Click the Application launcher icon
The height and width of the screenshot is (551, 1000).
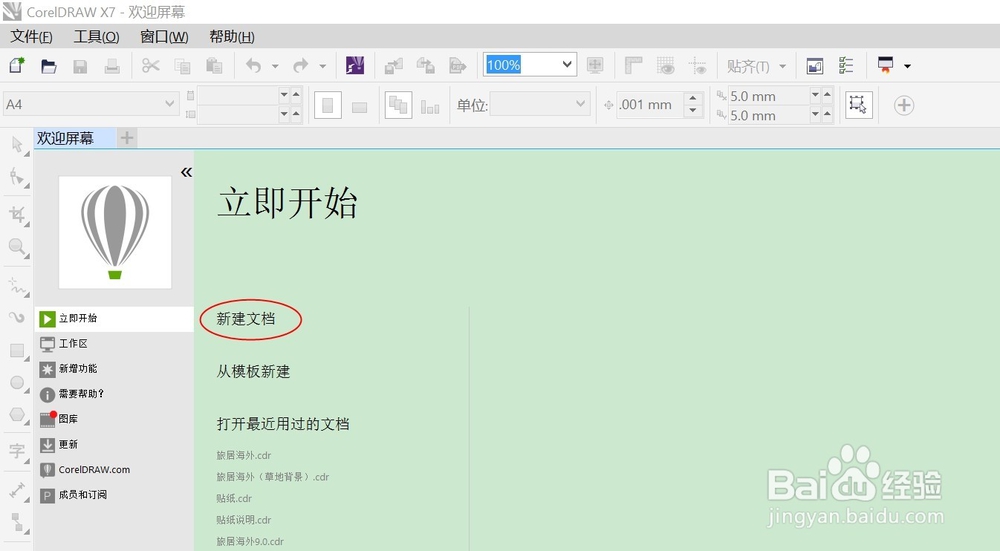pyautogui.click(x=886, y=65)
